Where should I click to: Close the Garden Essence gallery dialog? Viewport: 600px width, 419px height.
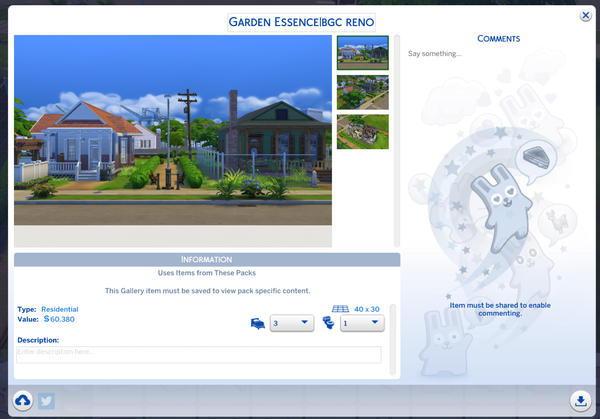tap(585, 16)
